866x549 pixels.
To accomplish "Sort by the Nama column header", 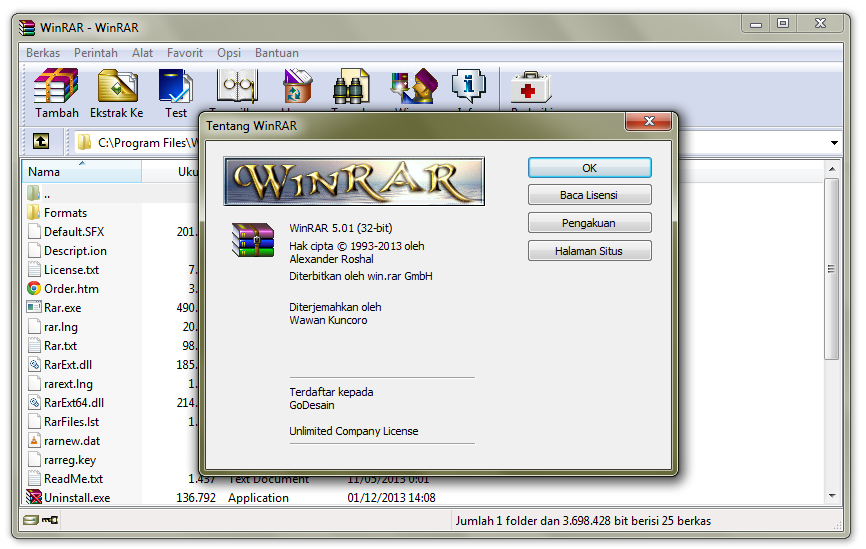I will click(x=82, y=171).
